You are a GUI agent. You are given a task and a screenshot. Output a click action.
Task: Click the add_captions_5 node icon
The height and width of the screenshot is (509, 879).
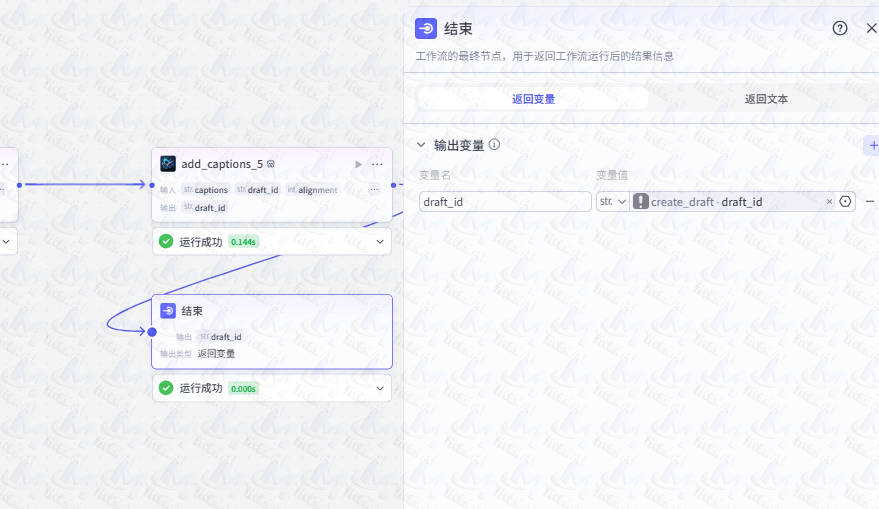pyautogui.click(x=168, y=164)
